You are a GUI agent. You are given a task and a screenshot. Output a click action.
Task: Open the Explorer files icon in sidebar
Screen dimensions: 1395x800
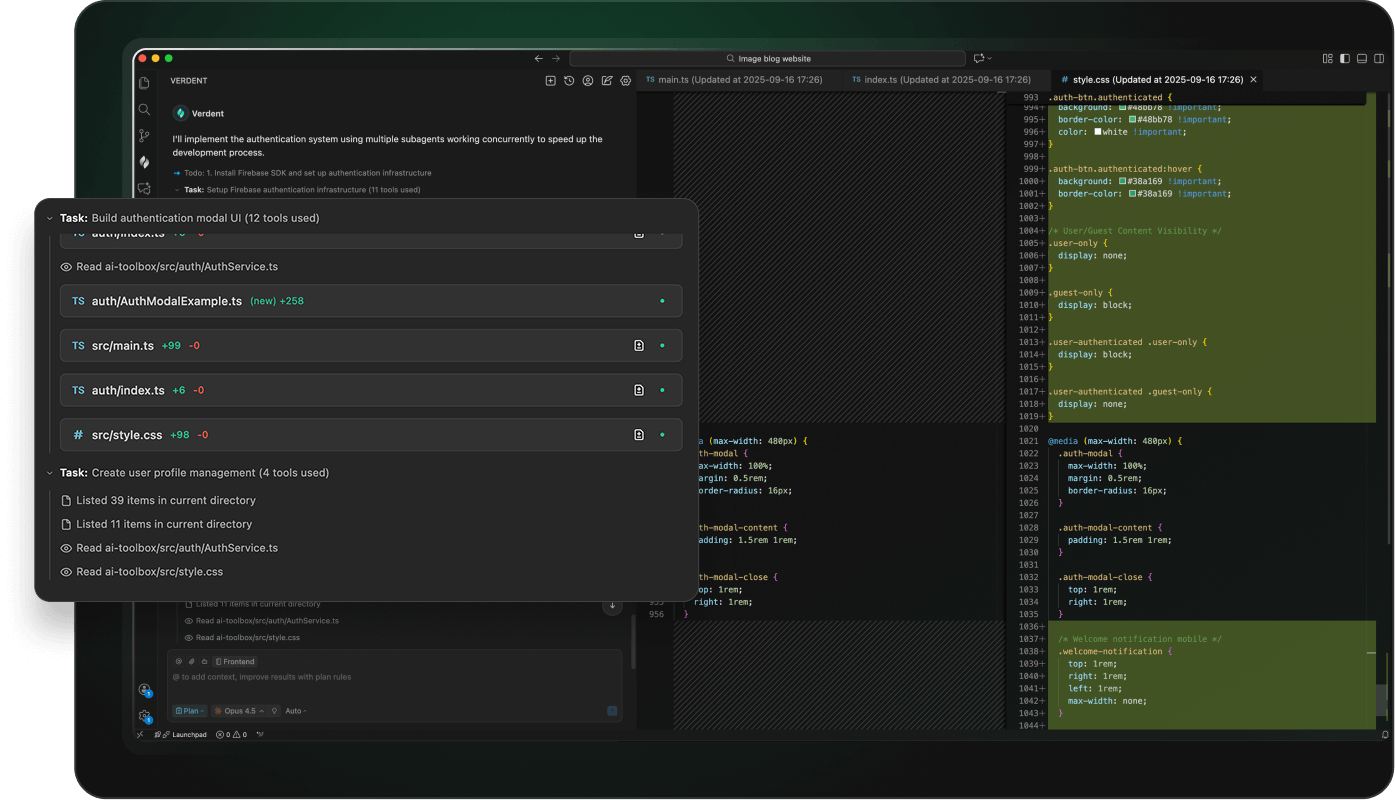click(144, 83)
